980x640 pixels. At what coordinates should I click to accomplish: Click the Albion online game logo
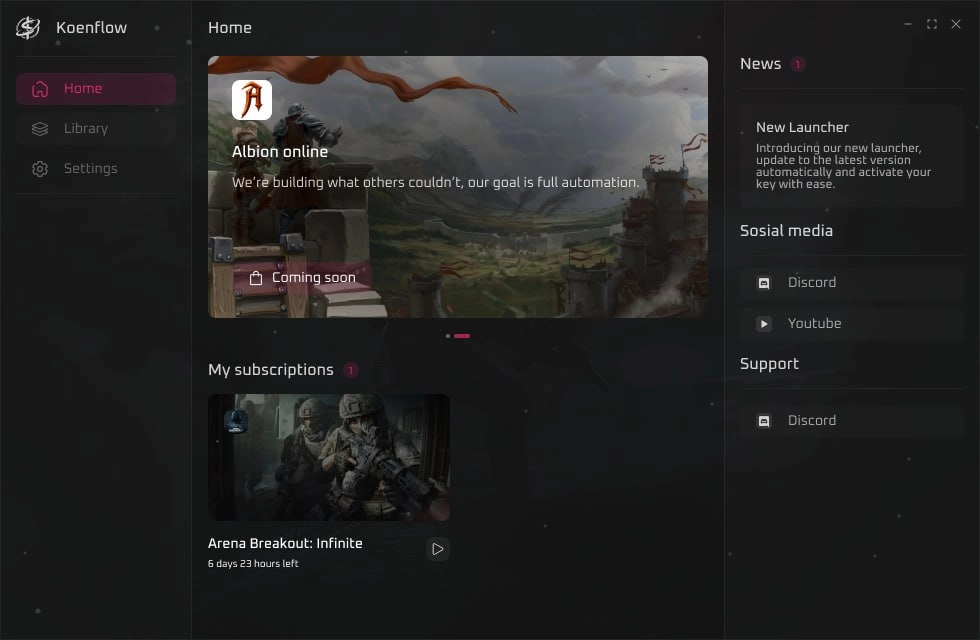[252, 100]
